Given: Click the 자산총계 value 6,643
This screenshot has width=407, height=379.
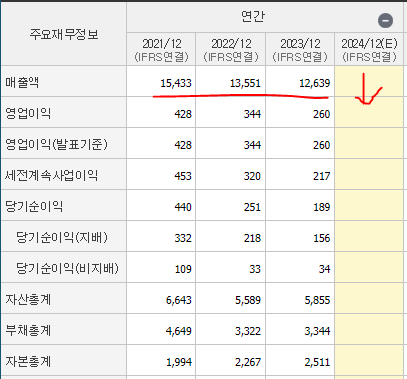Looking at the screenshot, I should [179, 300].
